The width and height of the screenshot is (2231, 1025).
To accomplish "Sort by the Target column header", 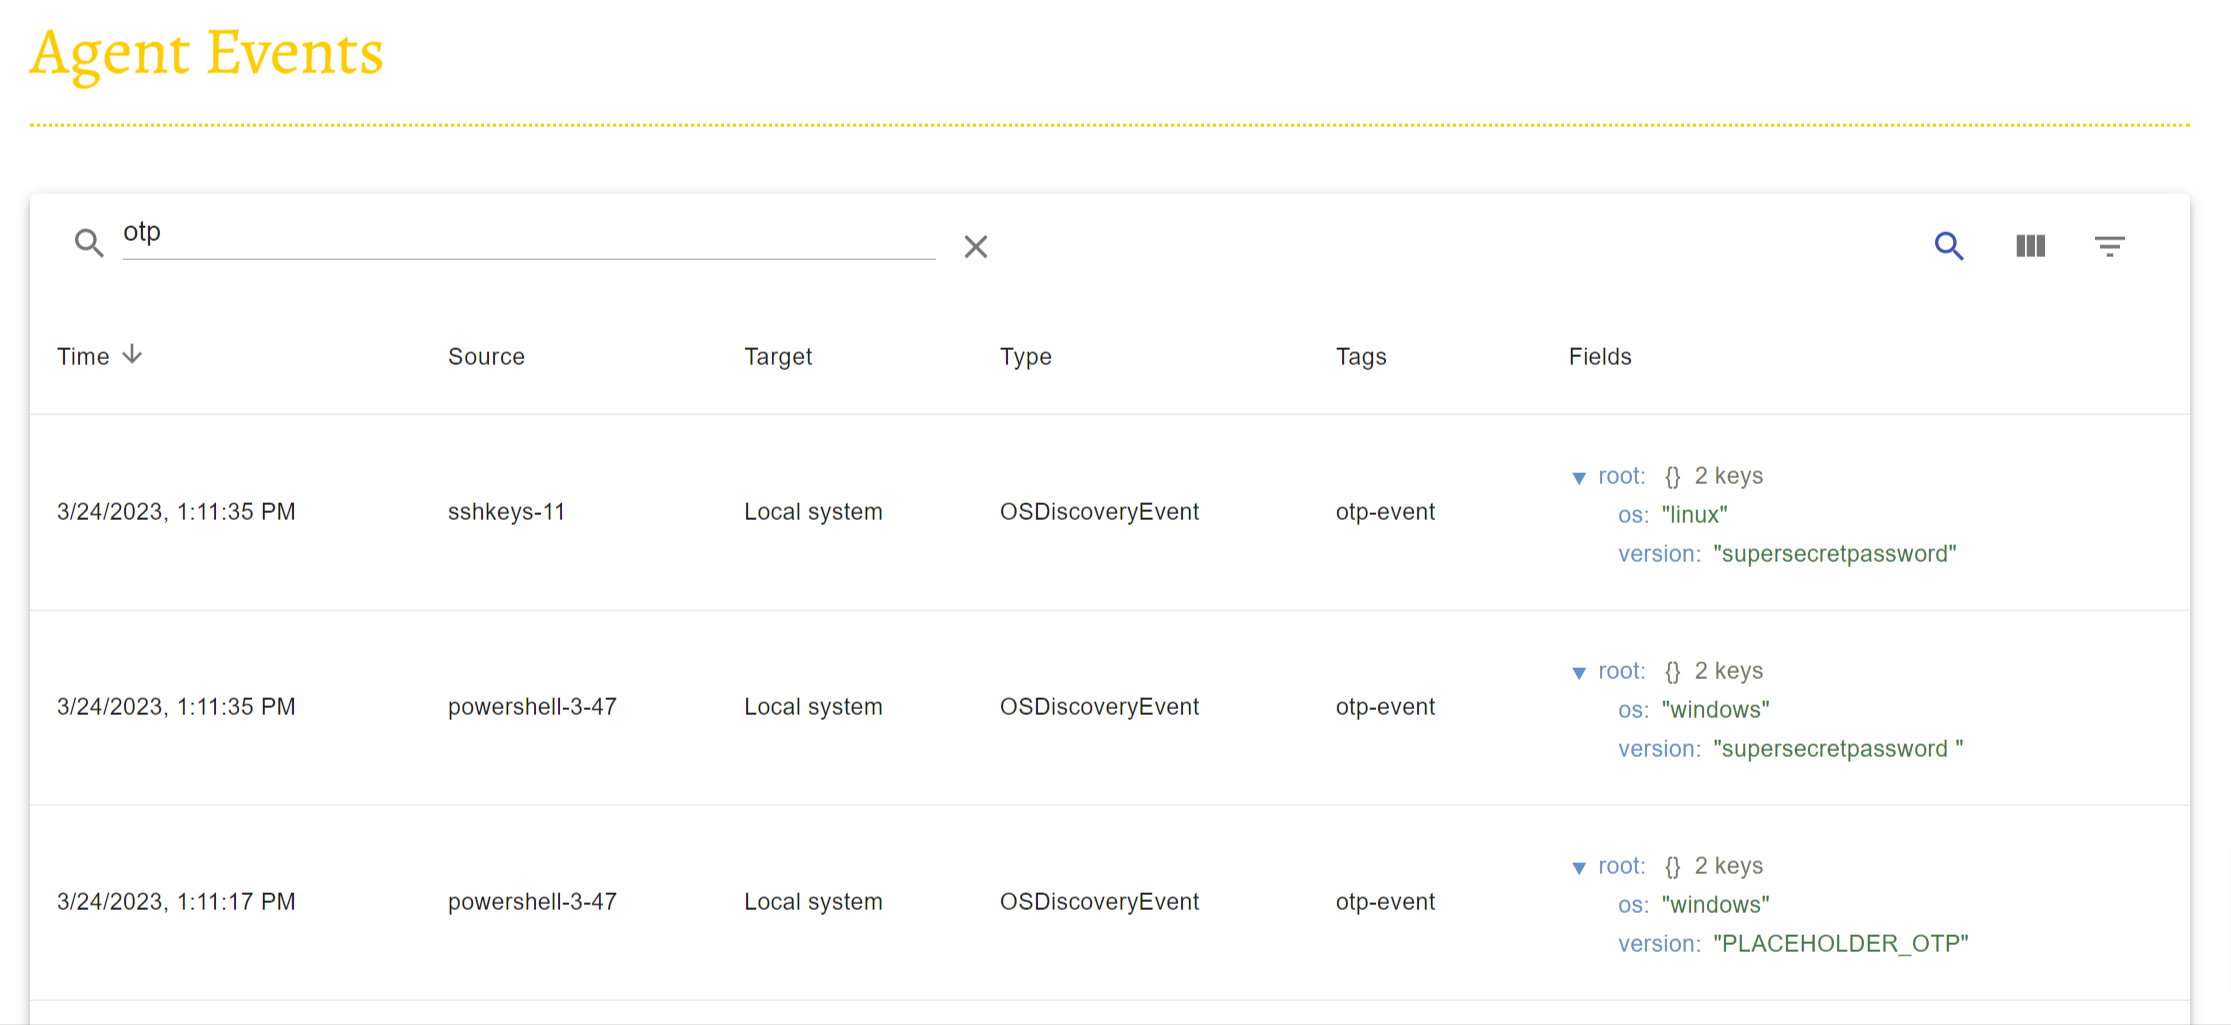I will [x=778, y=357].
